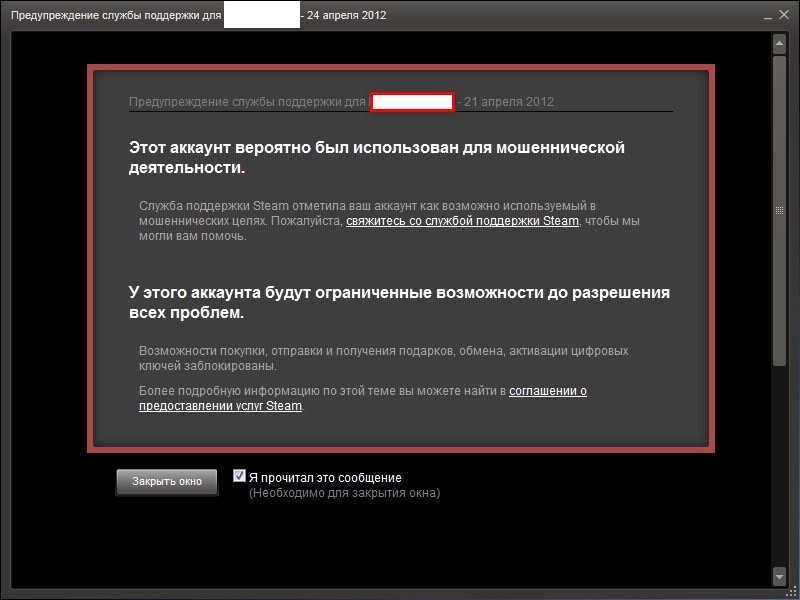
Task: Click the scrollbar up arrow
Action: pos(780,42)
